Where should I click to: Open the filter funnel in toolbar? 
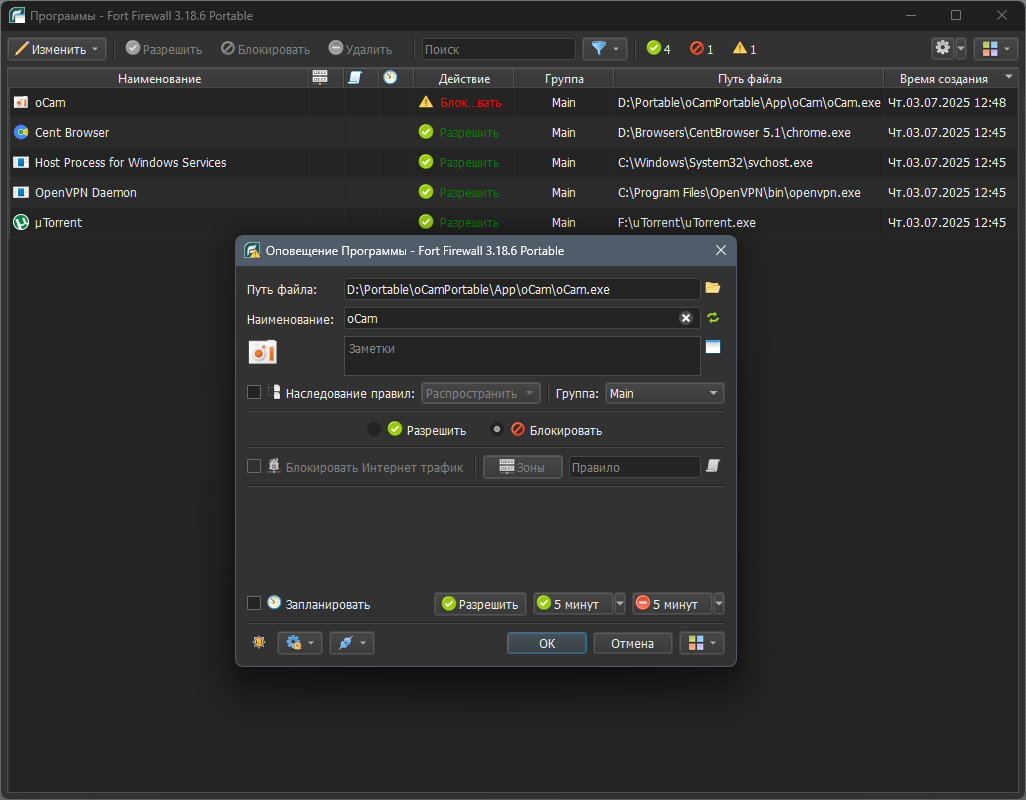click(605, 48)
